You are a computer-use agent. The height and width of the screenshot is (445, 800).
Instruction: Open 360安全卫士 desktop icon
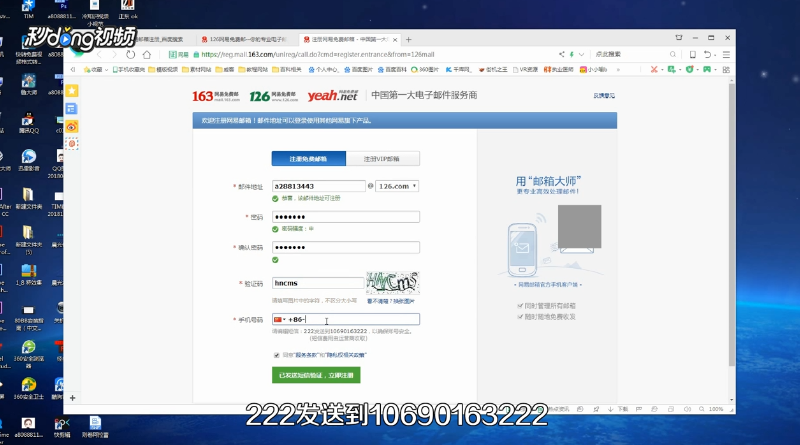29,388
